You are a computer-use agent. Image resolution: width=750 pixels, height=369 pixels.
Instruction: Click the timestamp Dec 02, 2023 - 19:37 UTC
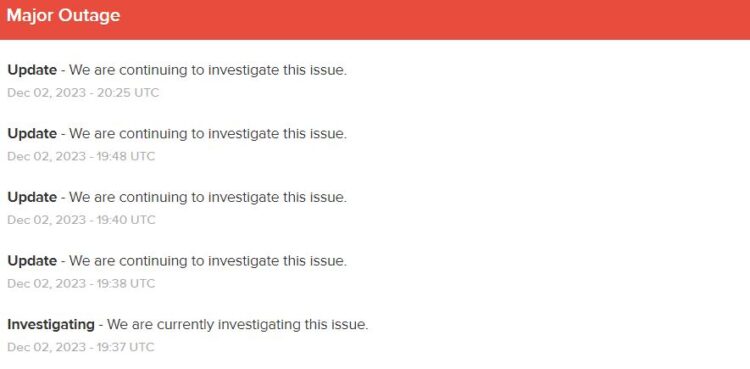[81, 347]
